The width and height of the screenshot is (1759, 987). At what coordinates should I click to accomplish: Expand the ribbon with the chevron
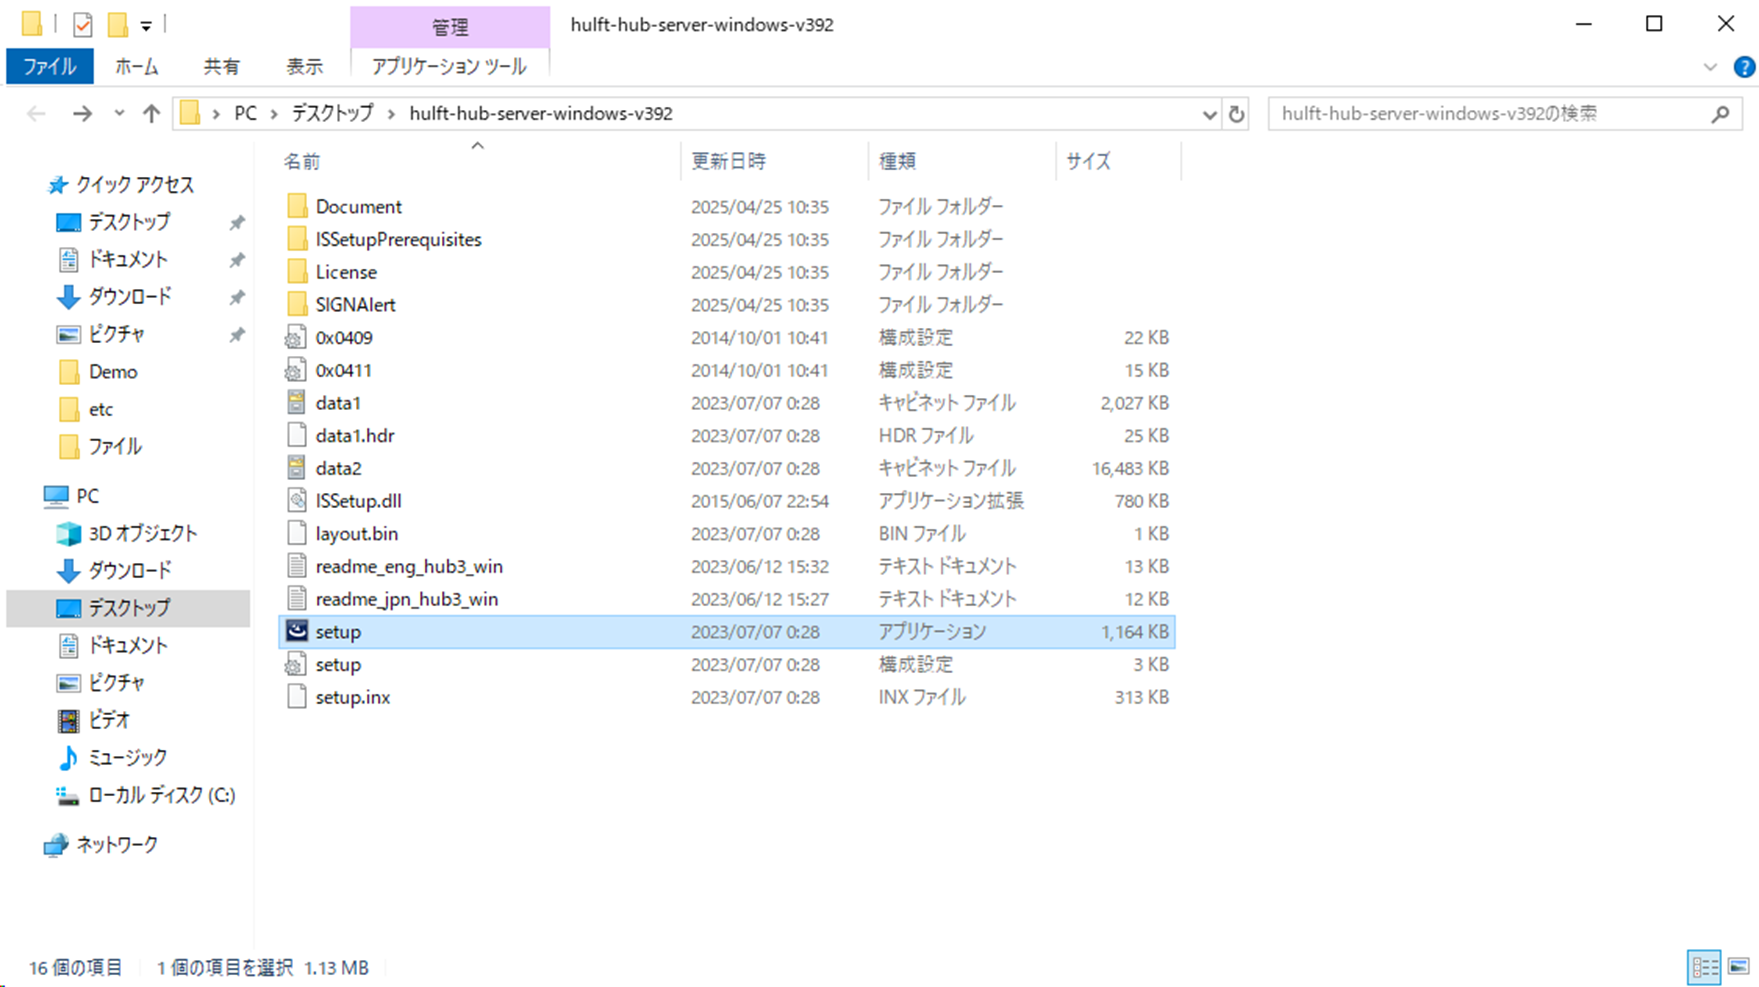[1710, 67]
